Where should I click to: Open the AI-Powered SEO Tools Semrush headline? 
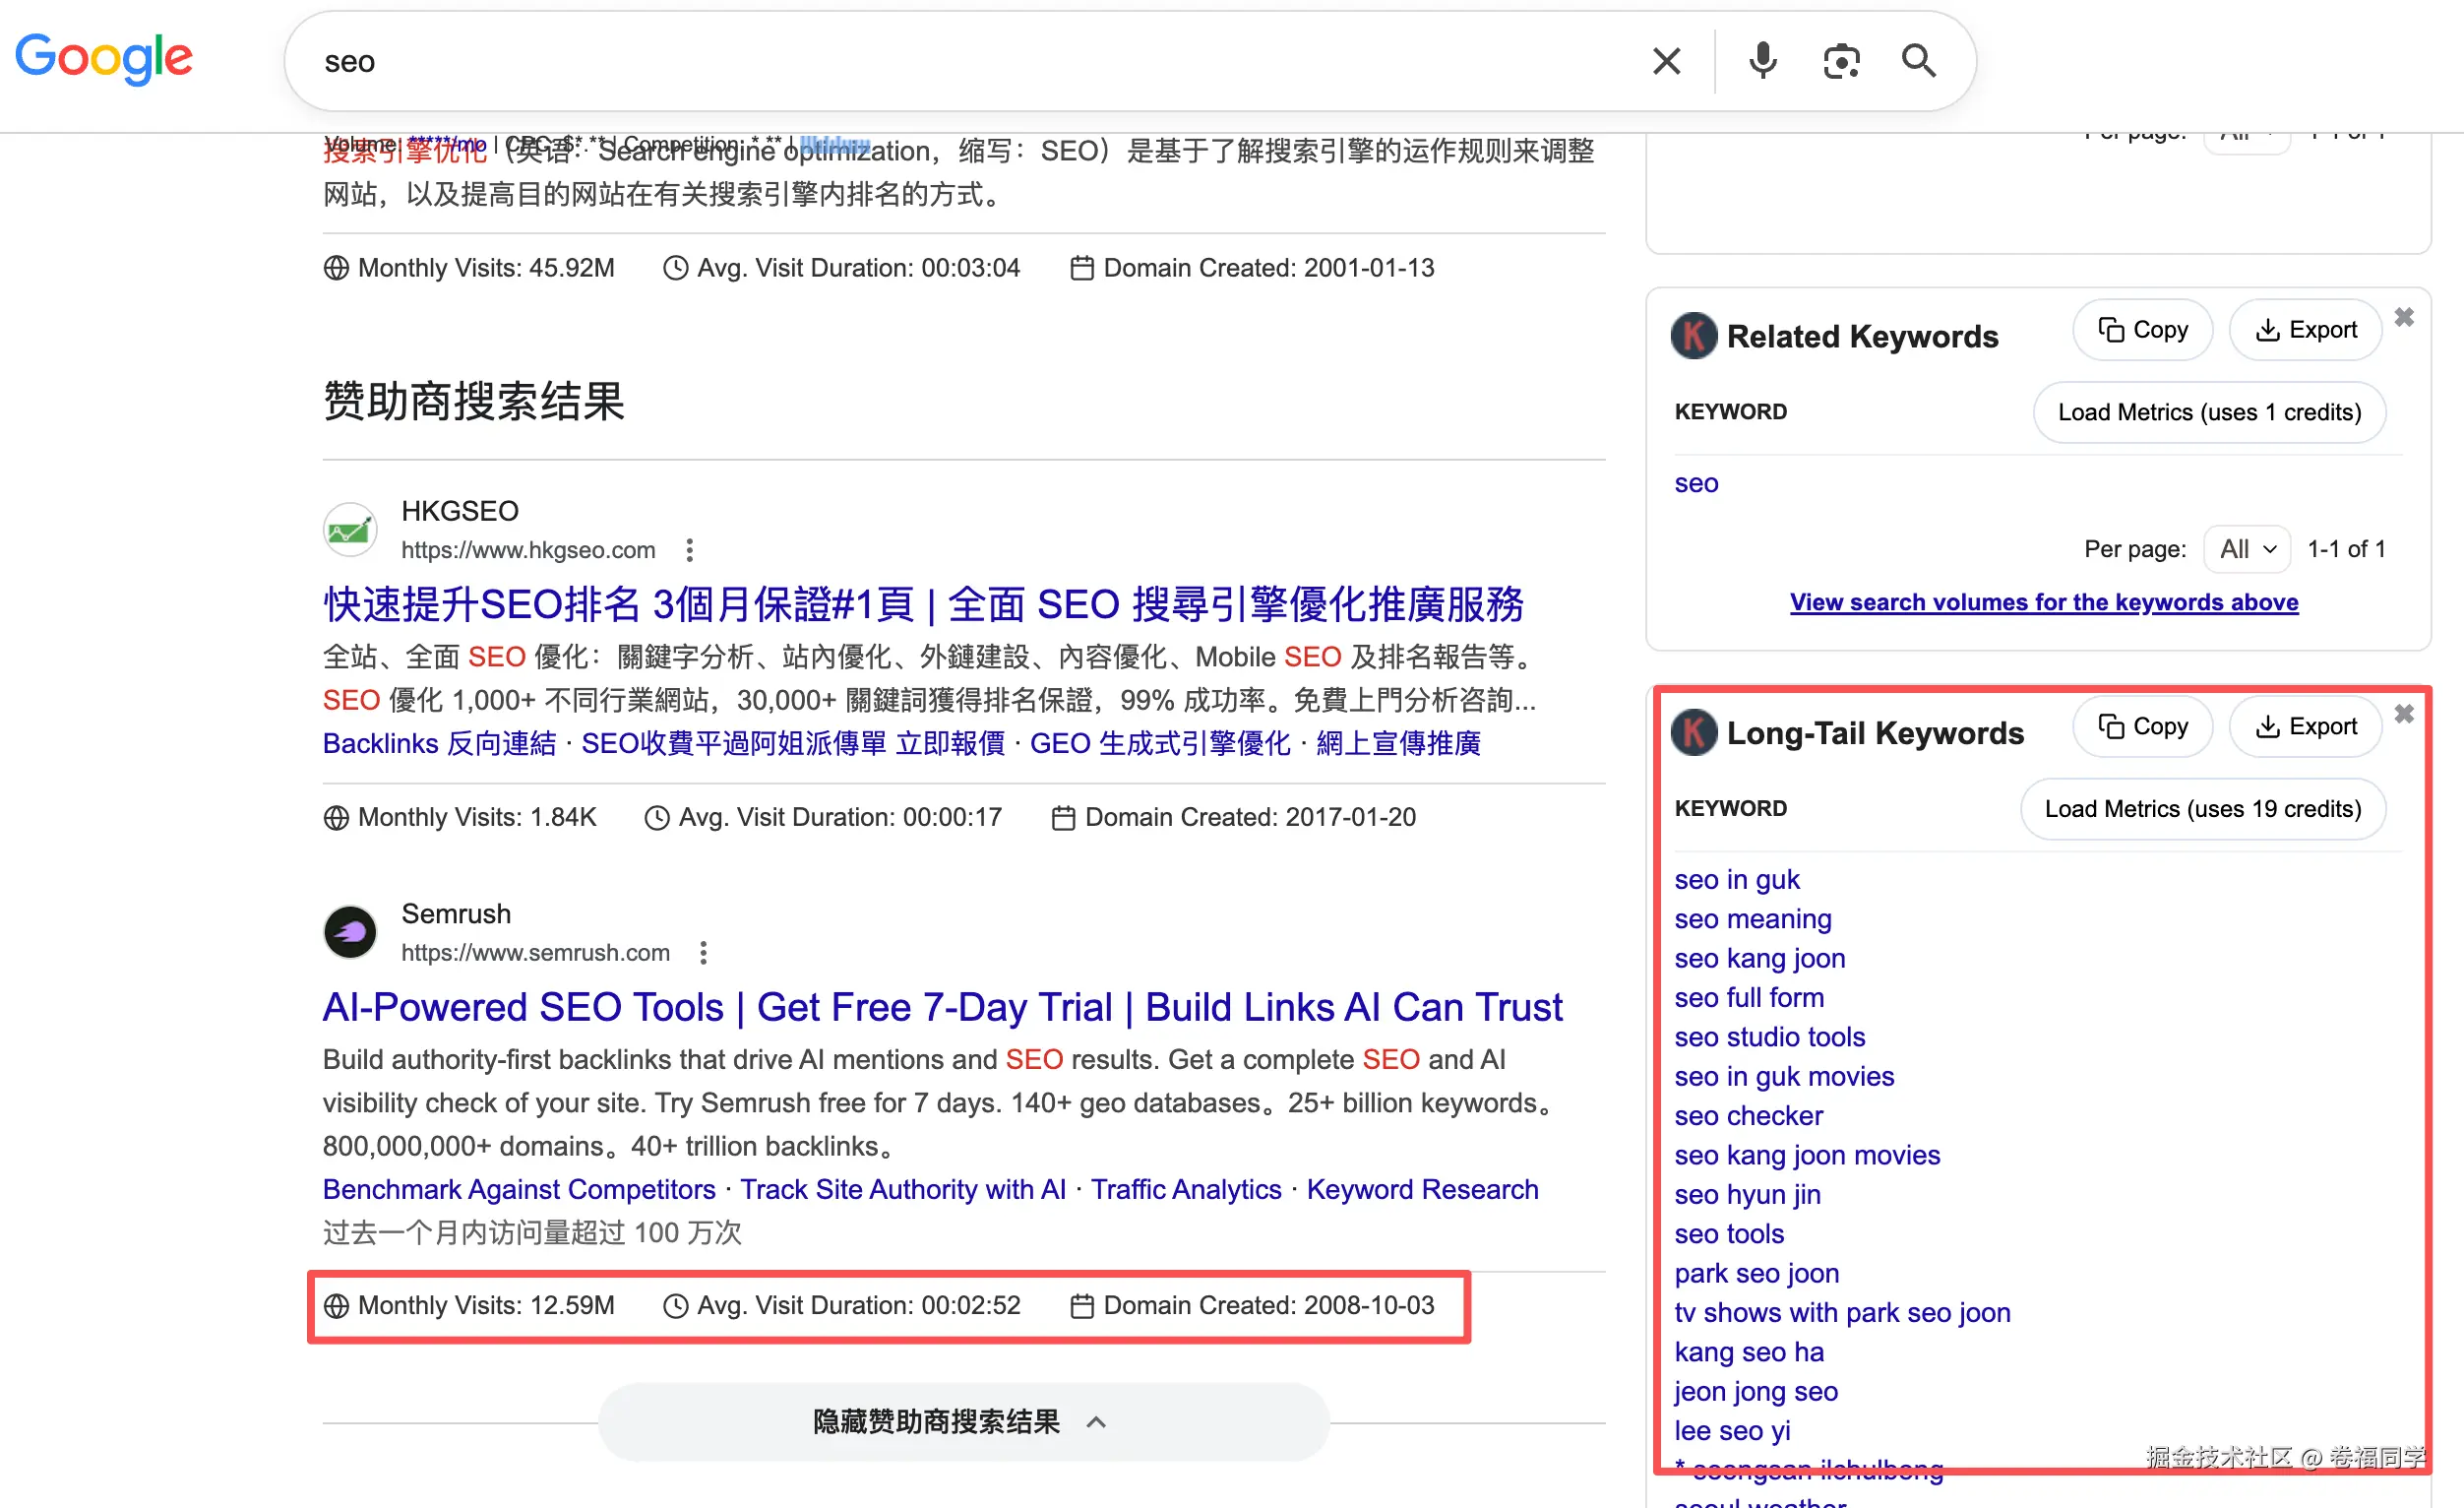(942, 1007)
